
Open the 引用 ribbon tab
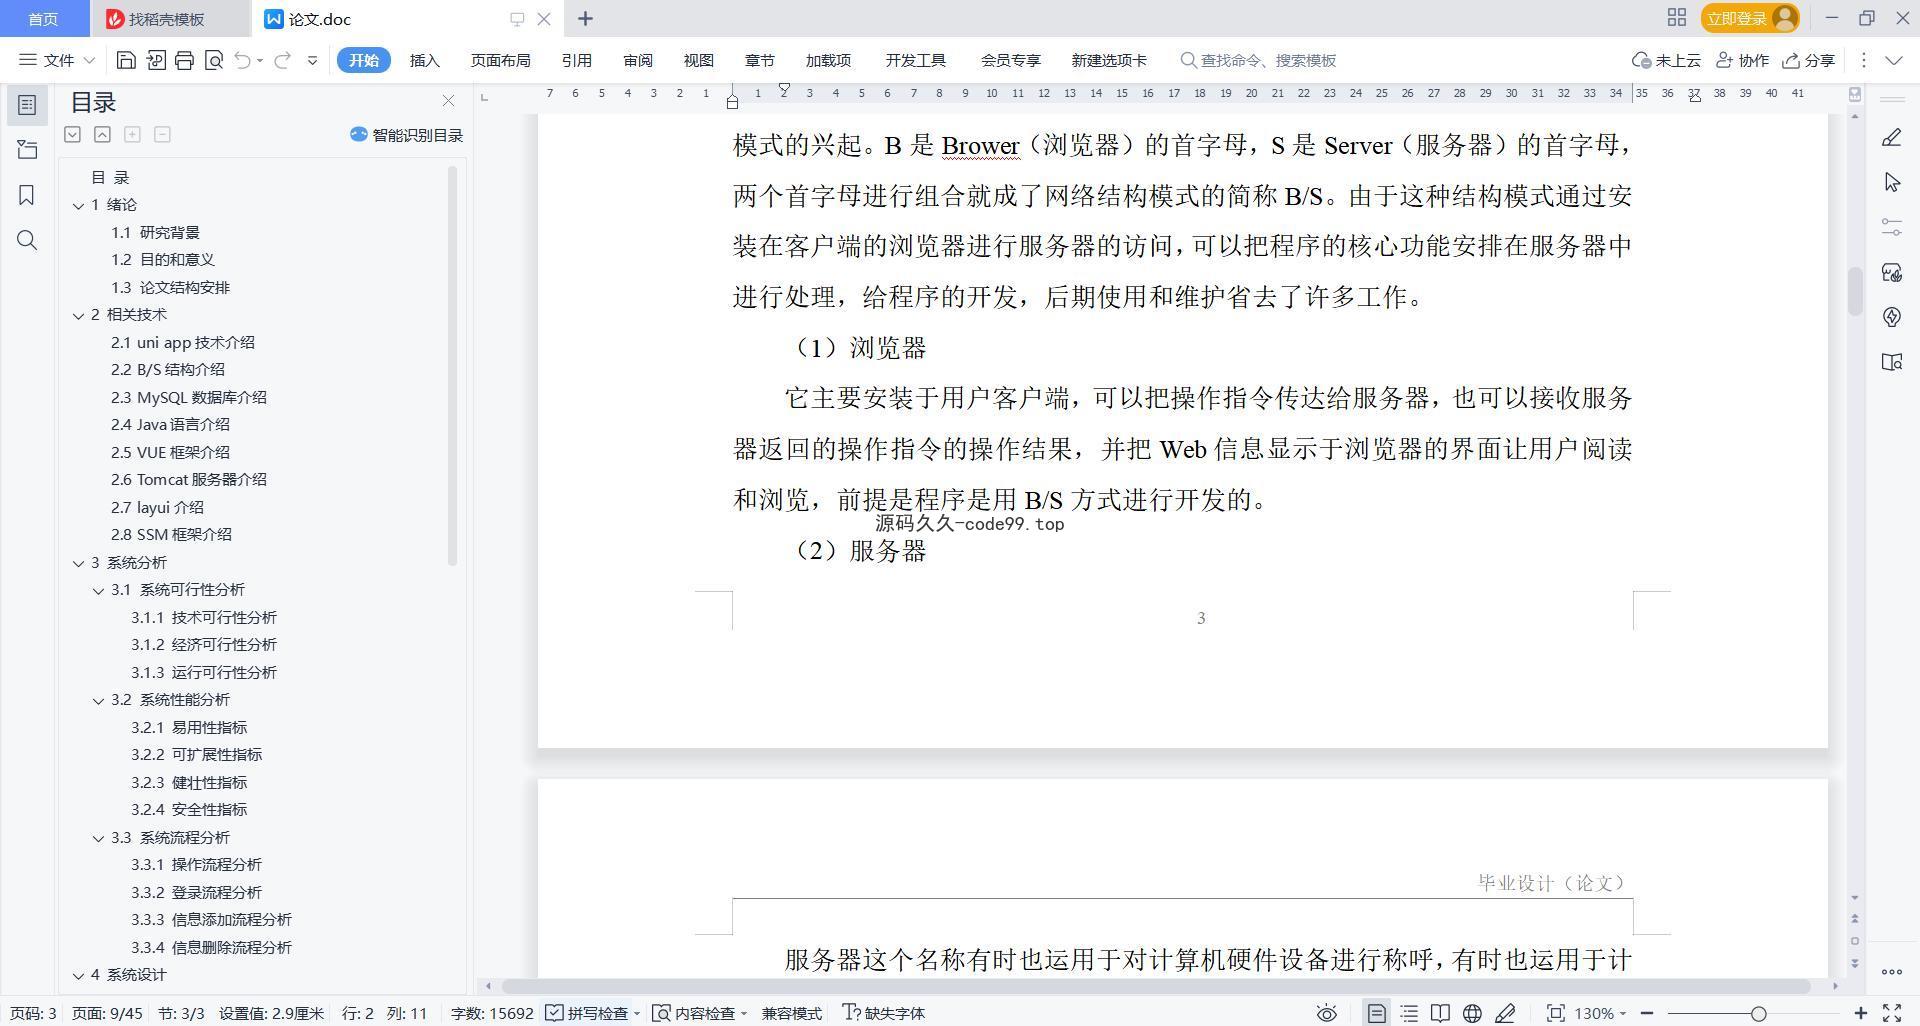coord(576,60)
